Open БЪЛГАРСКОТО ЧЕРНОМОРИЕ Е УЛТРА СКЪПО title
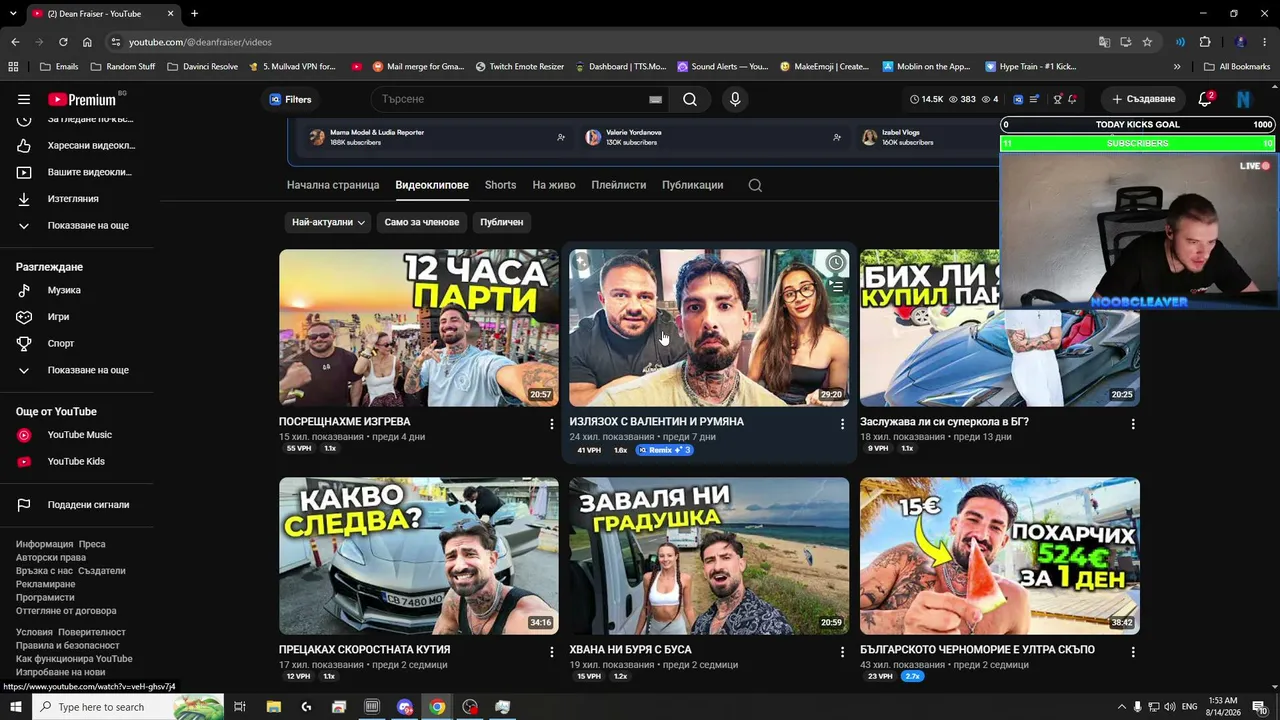 pyautogui.click(x=977, y=650)
